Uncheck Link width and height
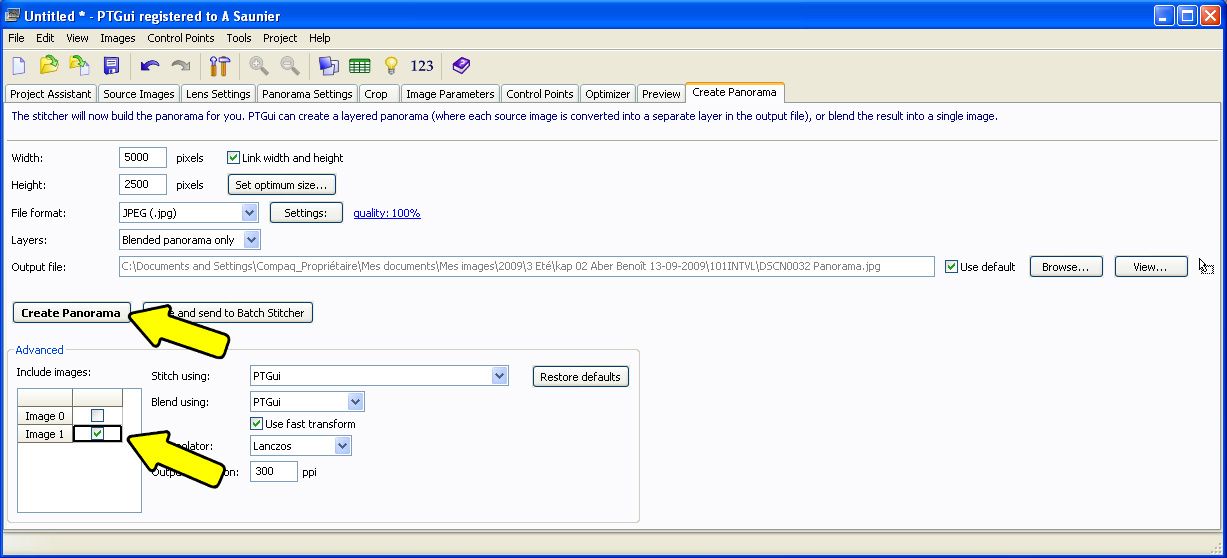Image resolution: width=1227 pixels, height=558 pixels. [x=234, y=158]
